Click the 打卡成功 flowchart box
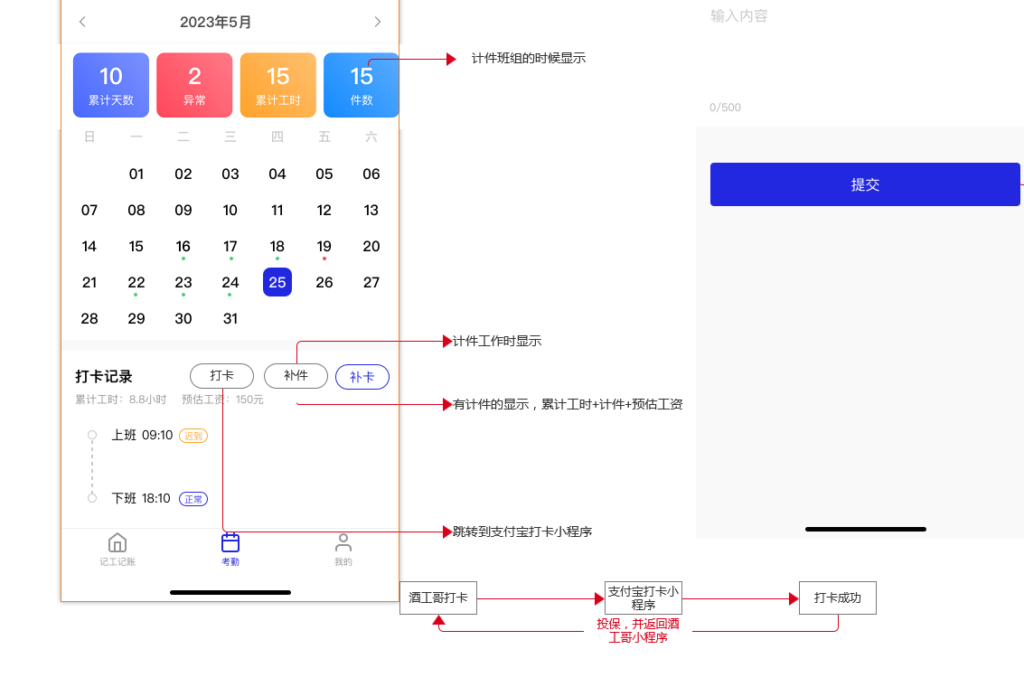Viewport: 1024px width, 687px height. [x=838, y=598]
